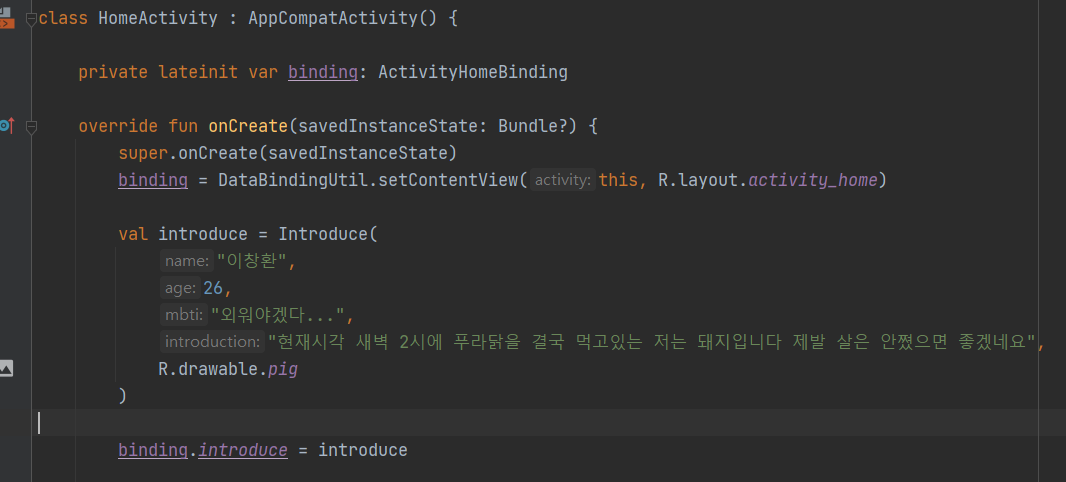Click the 'private' keyword
Viewport: 1066px width, 482px height.
coord(113,71)
